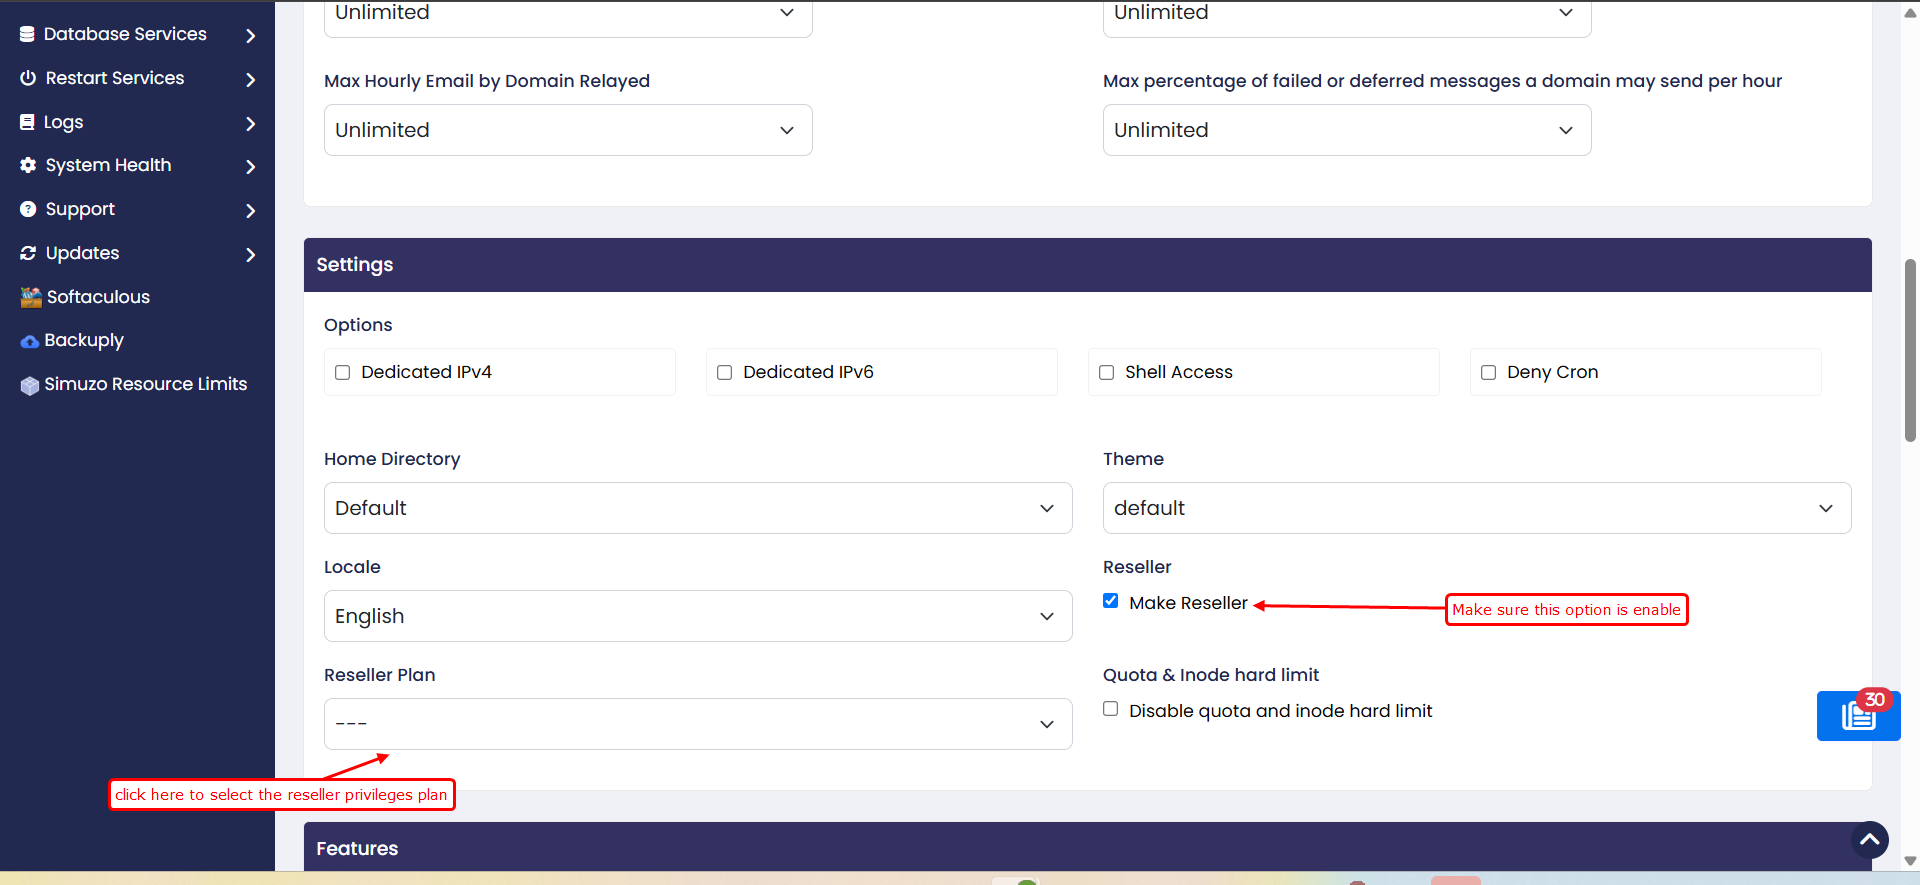Open the Theme dropdown

[x=1477, y=508]
